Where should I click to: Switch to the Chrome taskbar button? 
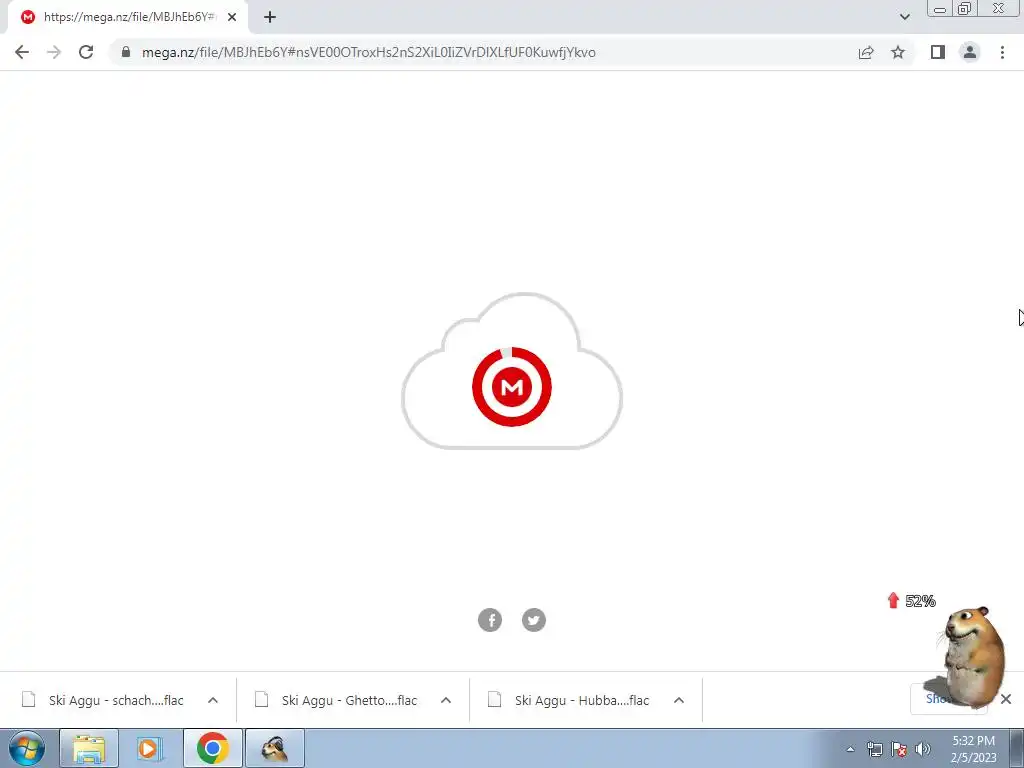(x=213, y=748)
